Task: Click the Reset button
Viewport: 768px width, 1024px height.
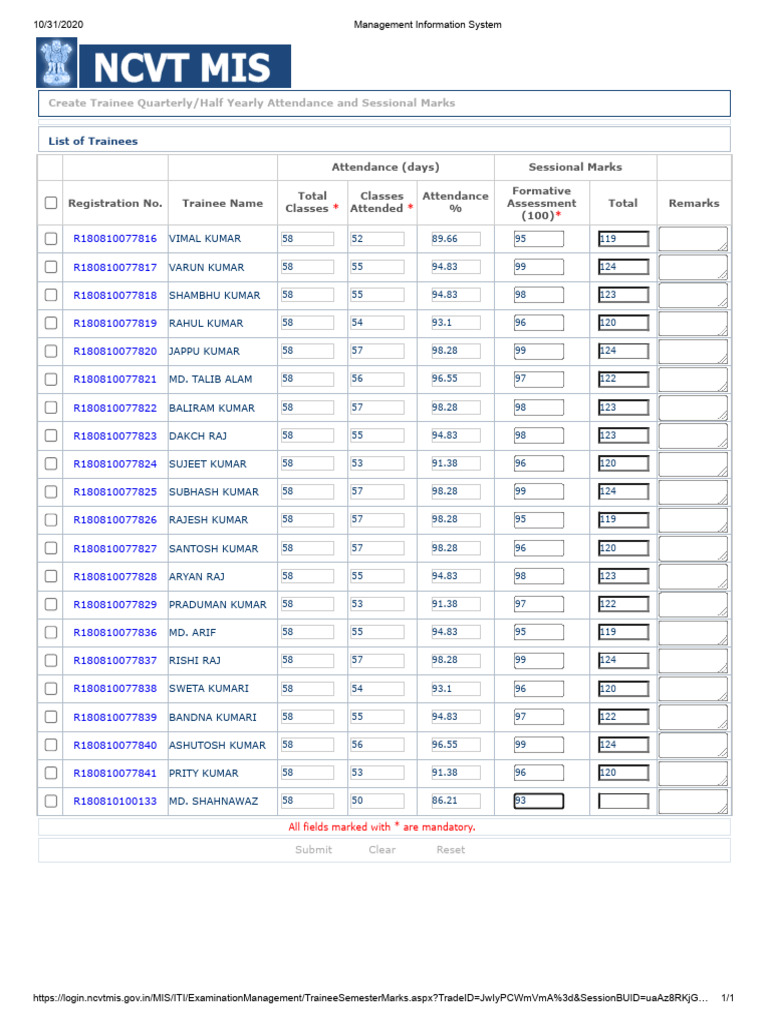Action: coord(451,850)
